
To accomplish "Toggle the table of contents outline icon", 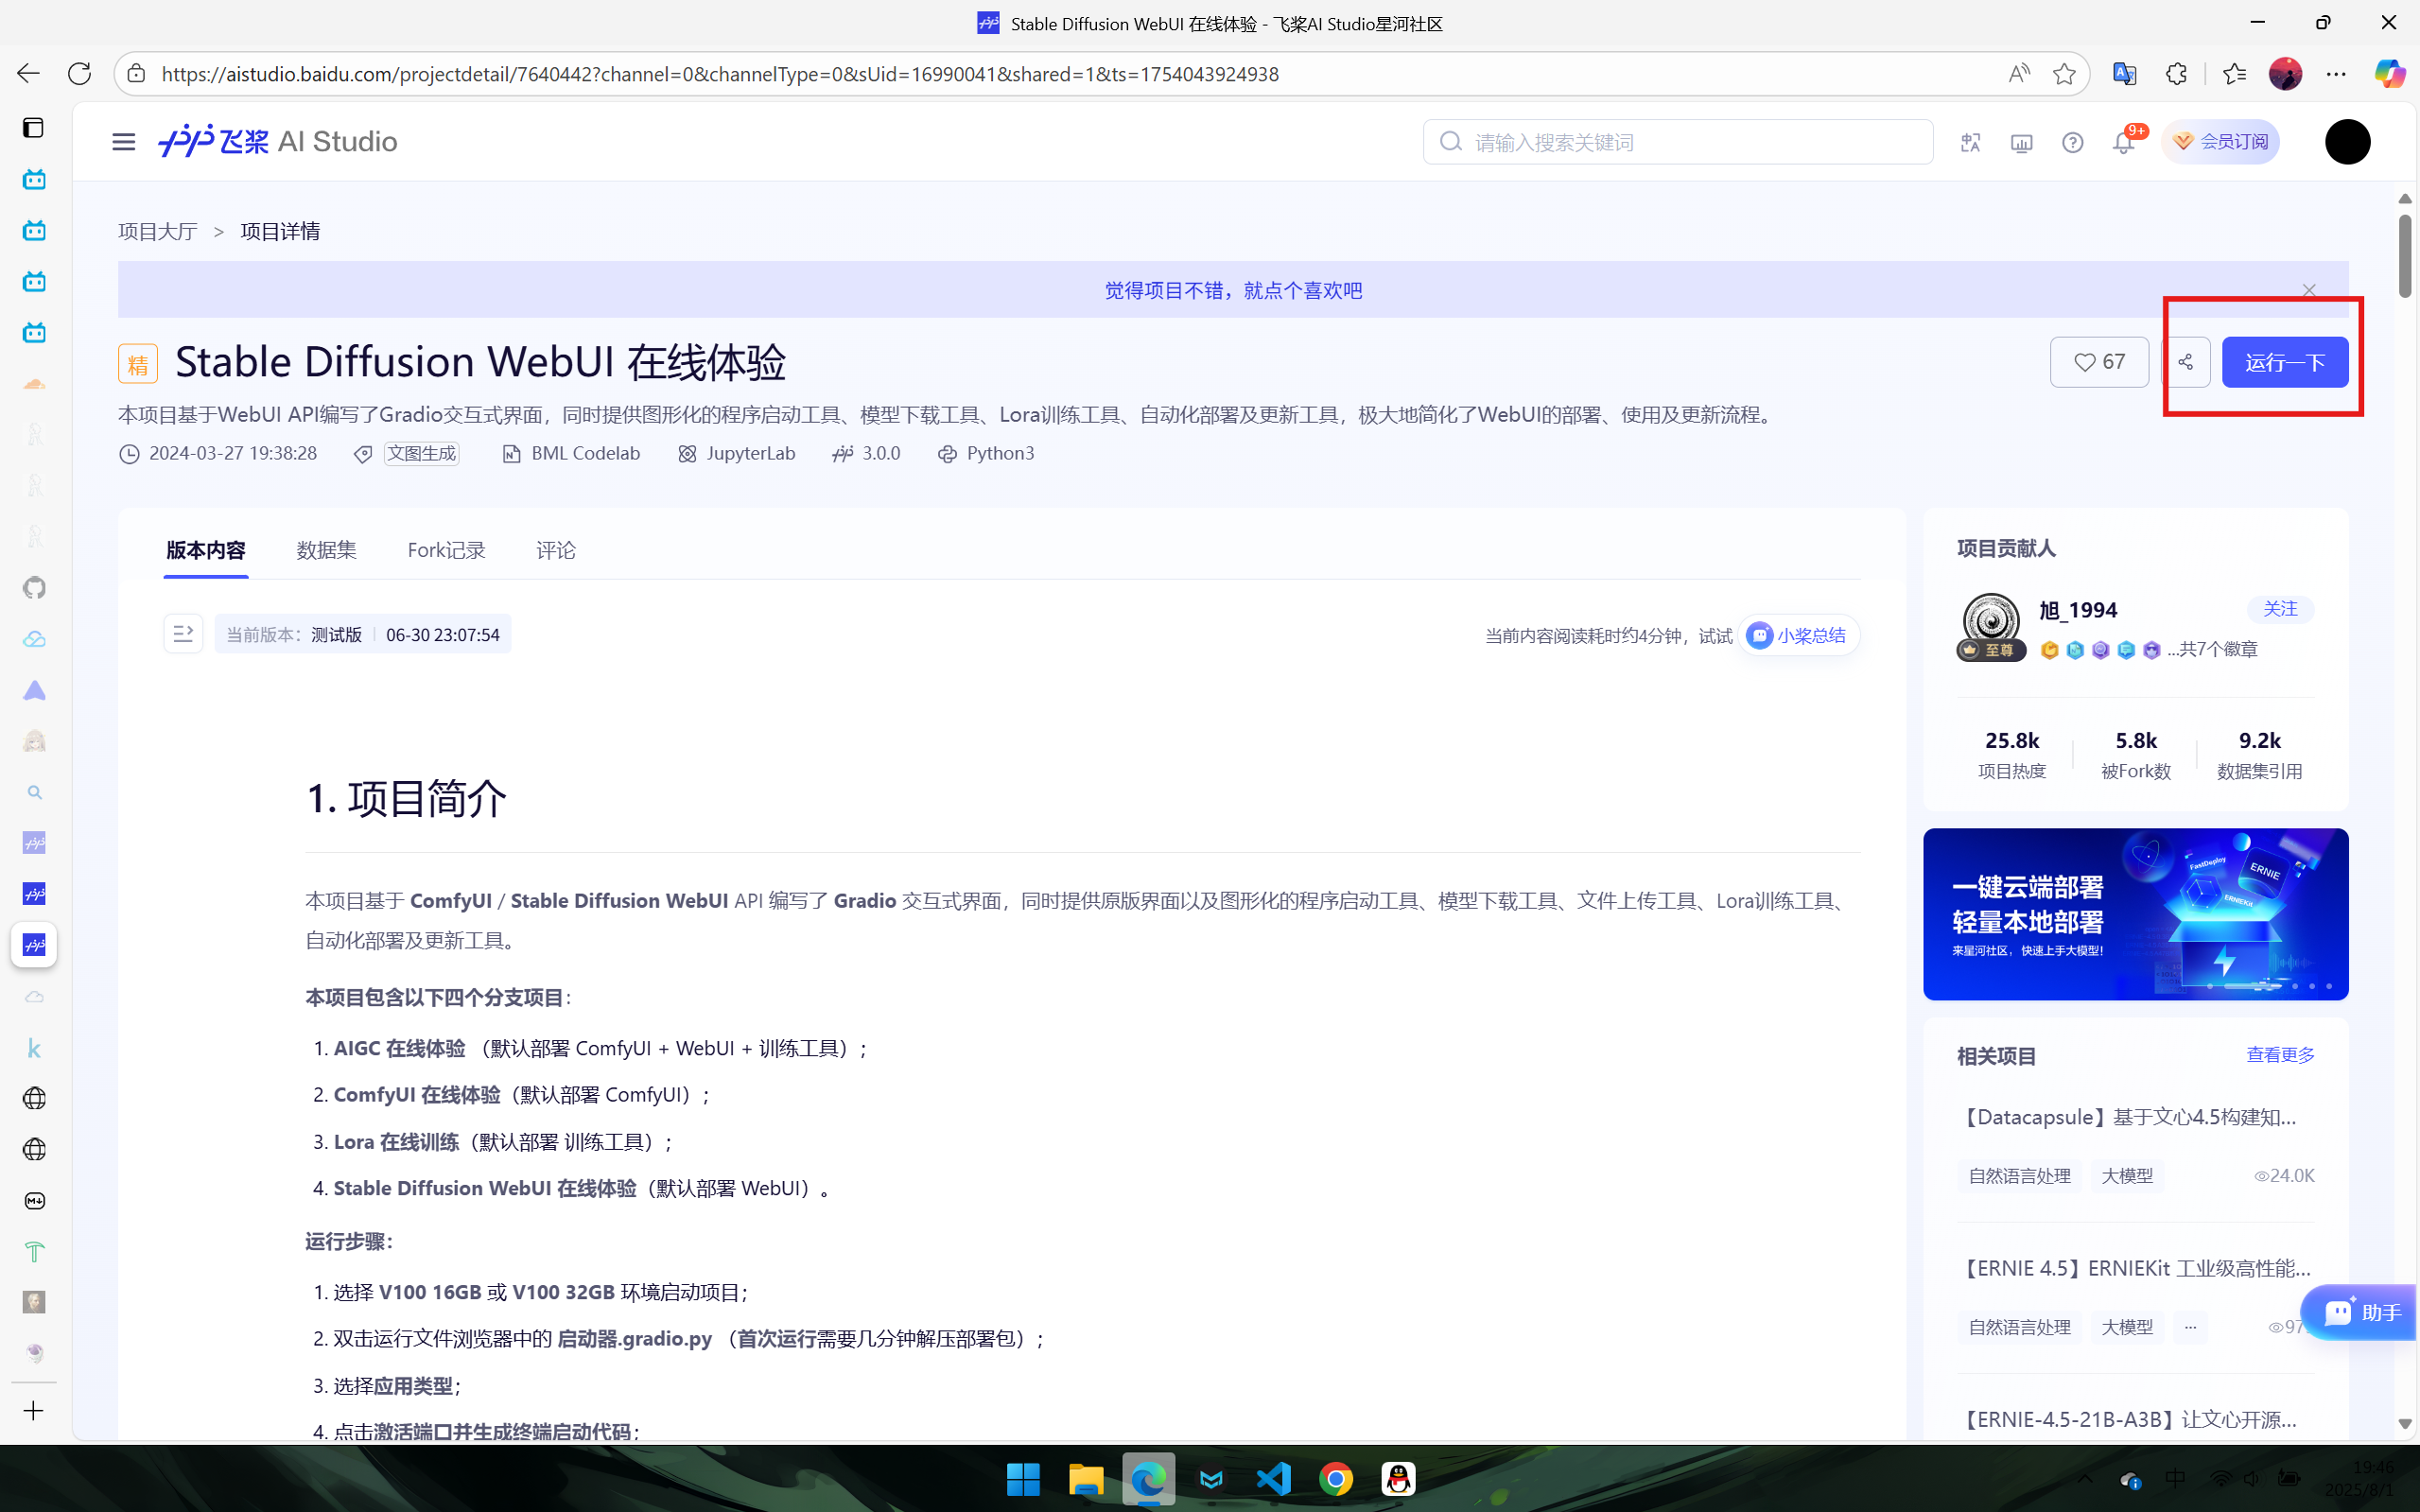I will point(183,634).
